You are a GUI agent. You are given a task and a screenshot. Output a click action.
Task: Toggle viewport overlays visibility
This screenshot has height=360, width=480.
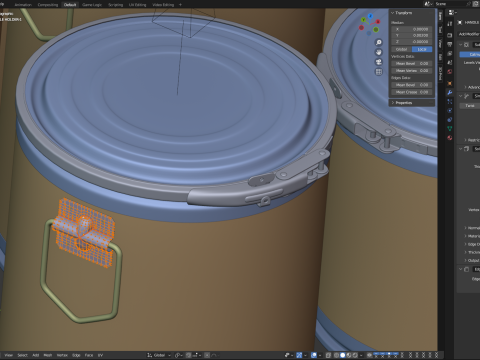[314, 355]
